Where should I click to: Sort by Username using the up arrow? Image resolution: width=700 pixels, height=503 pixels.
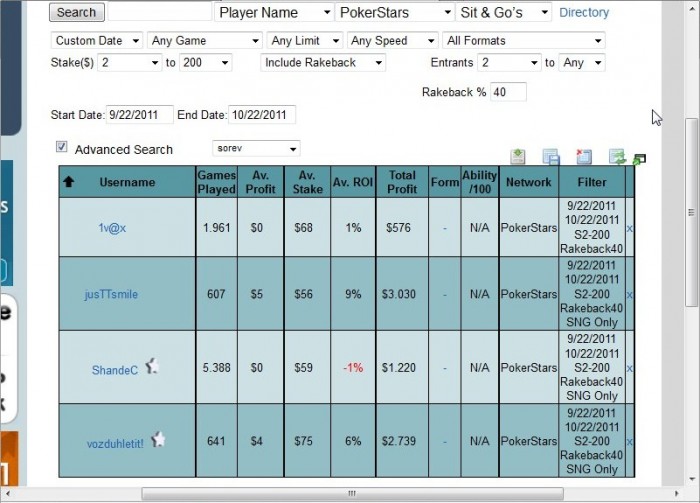pyautogui.click(x=69, y=182)
